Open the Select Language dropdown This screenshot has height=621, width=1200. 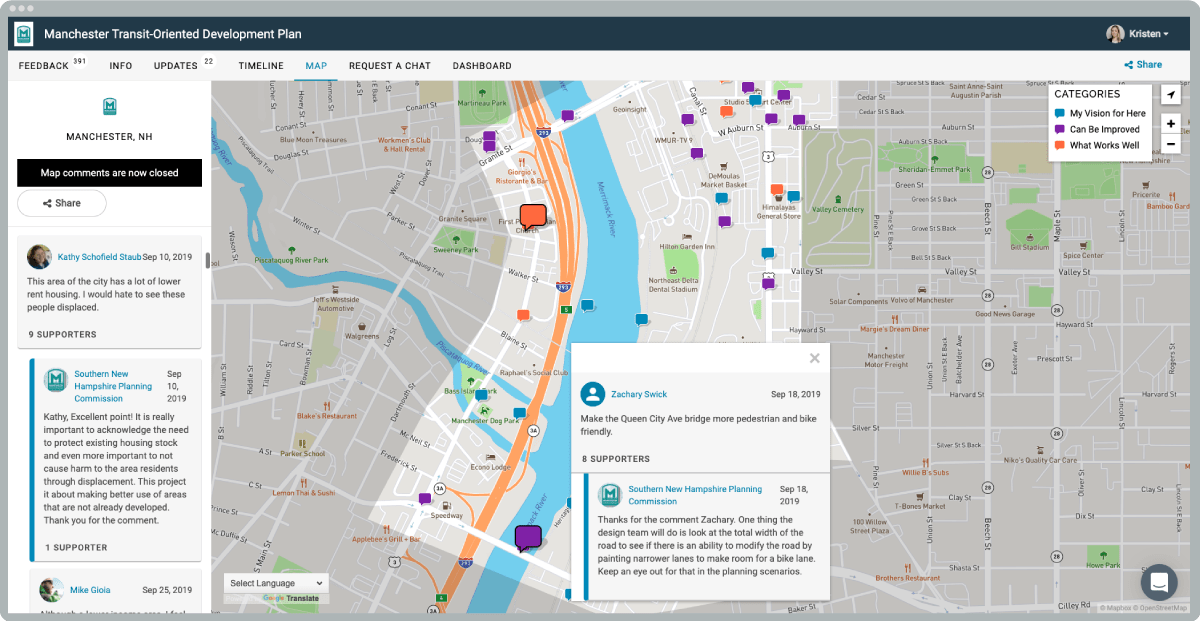pos(275,583)
